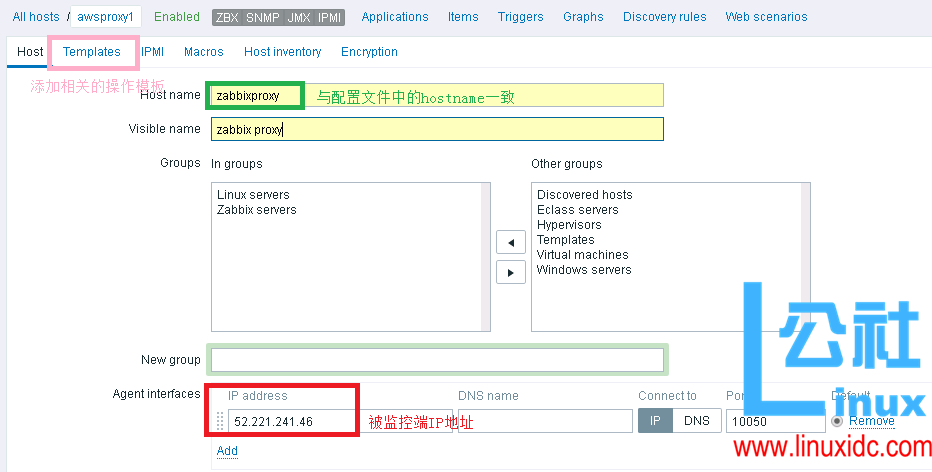Open the Graphs link
932x472 pixels.
click(x=583, y=17)
